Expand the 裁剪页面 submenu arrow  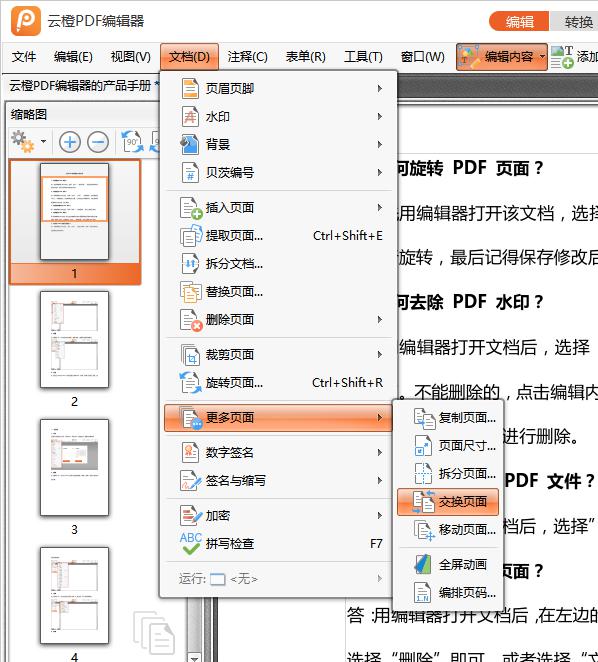[x=380, y=355]
